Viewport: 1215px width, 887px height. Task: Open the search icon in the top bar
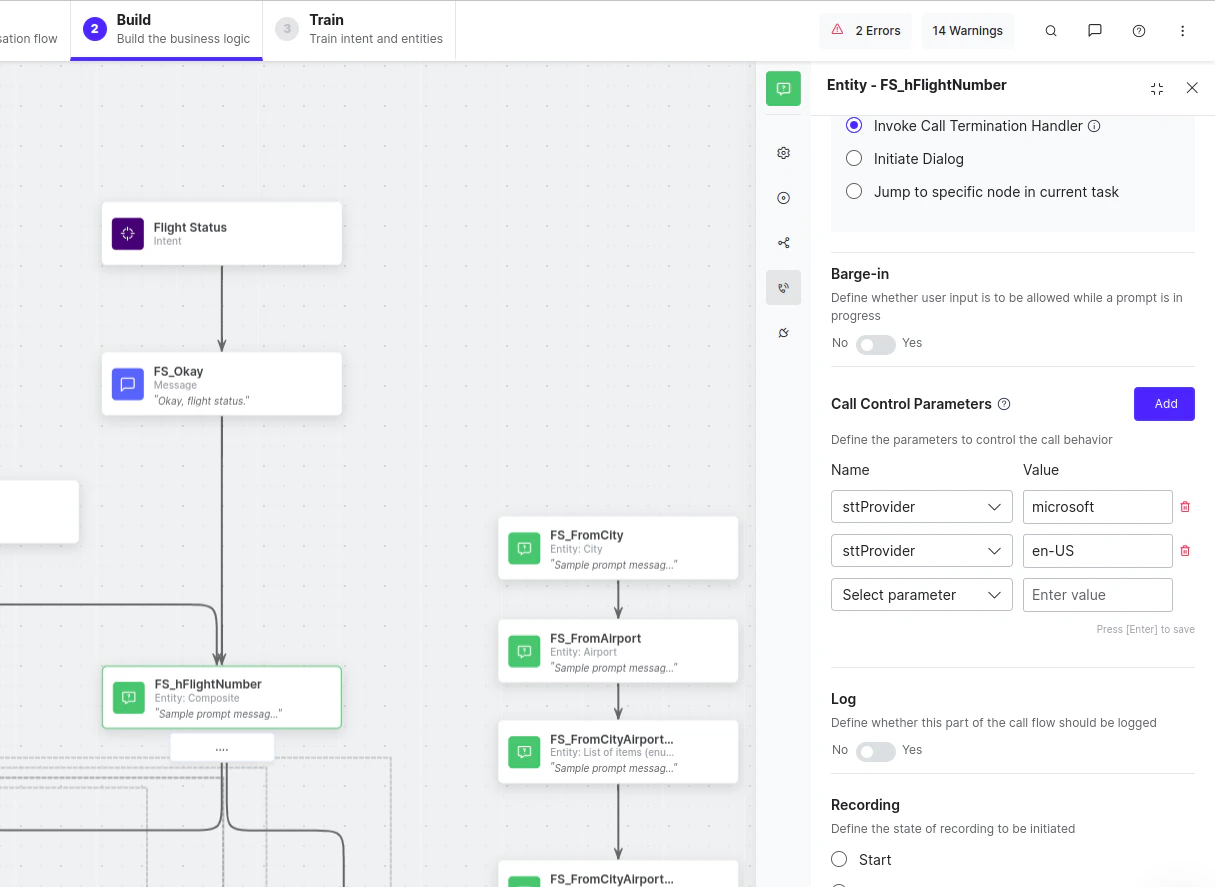point(1050,30)
